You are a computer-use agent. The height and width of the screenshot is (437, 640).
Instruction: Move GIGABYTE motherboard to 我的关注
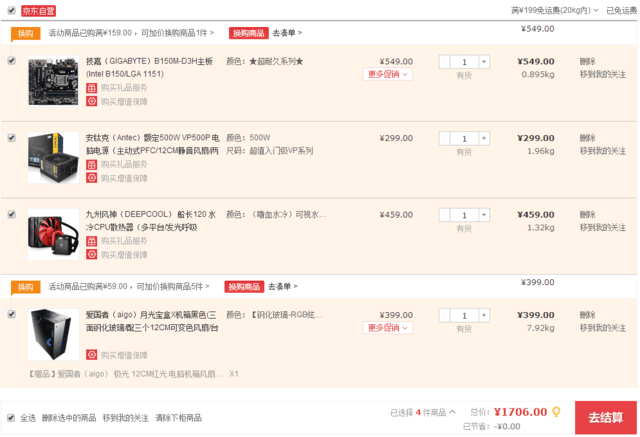[603, 74]
